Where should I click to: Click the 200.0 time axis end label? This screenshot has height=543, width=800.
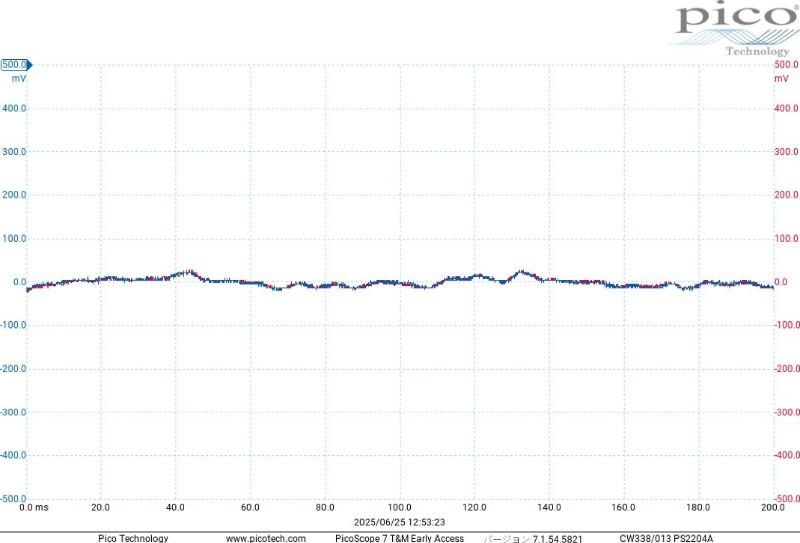[x=773, y=507]
